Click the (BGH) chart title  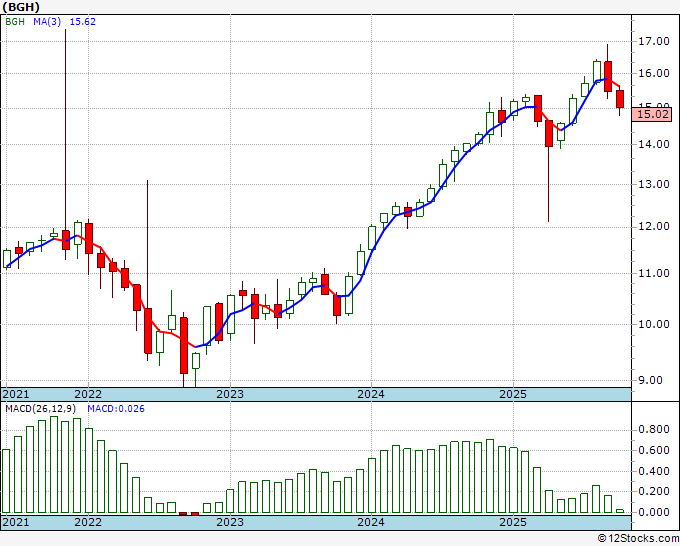21,7
